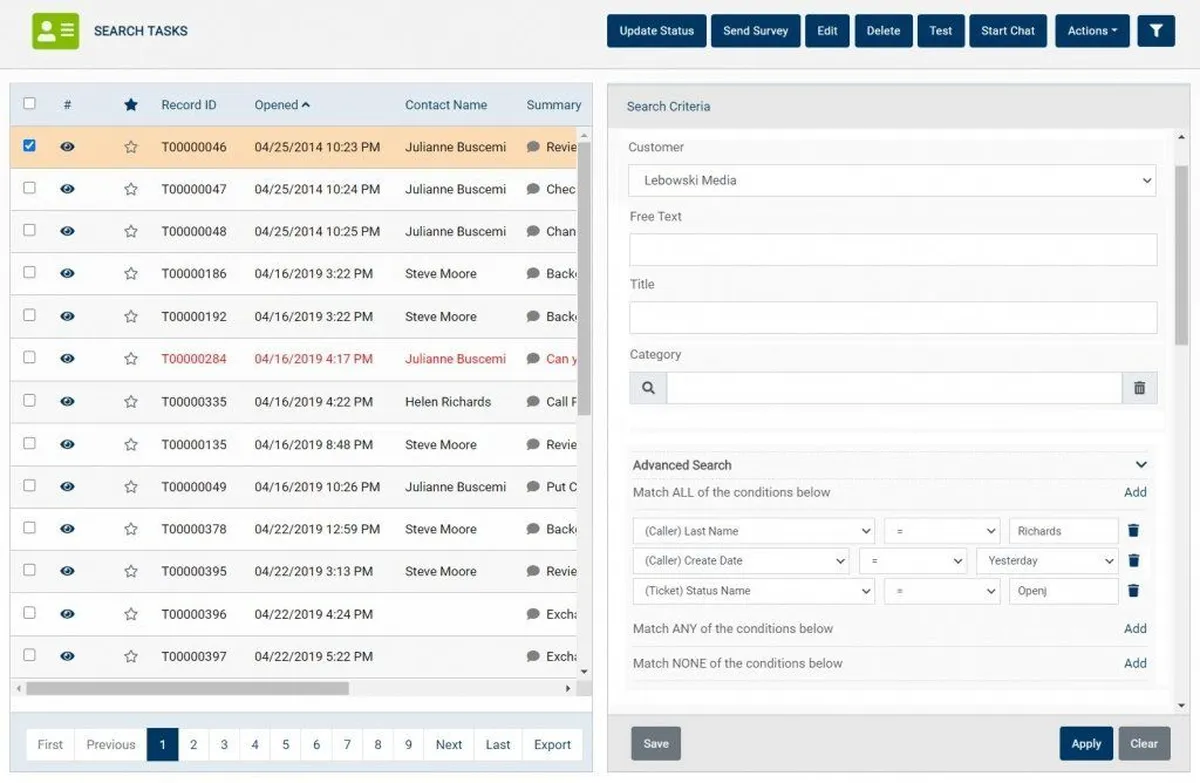Viewport: 1200px width, 783px height.
Task: Delete the (Caller) Last Name condition
Action: pyautogui.click(x=1133, y=531)
